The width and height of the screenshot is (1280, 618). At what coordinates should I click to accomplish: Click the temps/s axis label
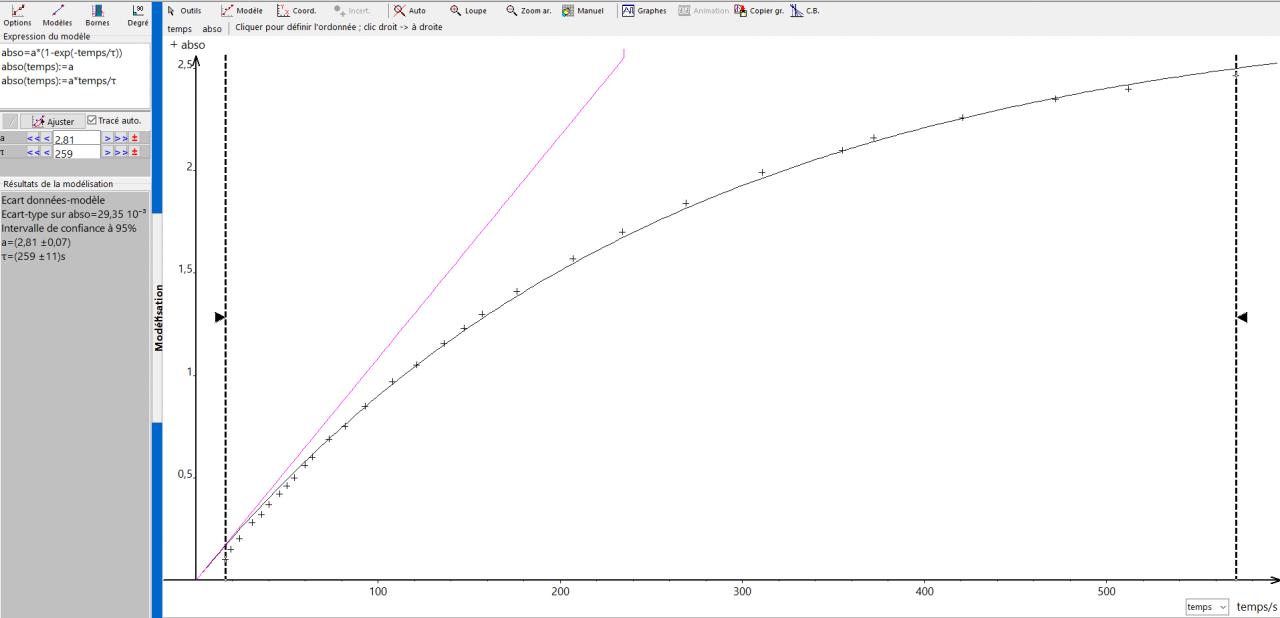[x=1257, y=607]
